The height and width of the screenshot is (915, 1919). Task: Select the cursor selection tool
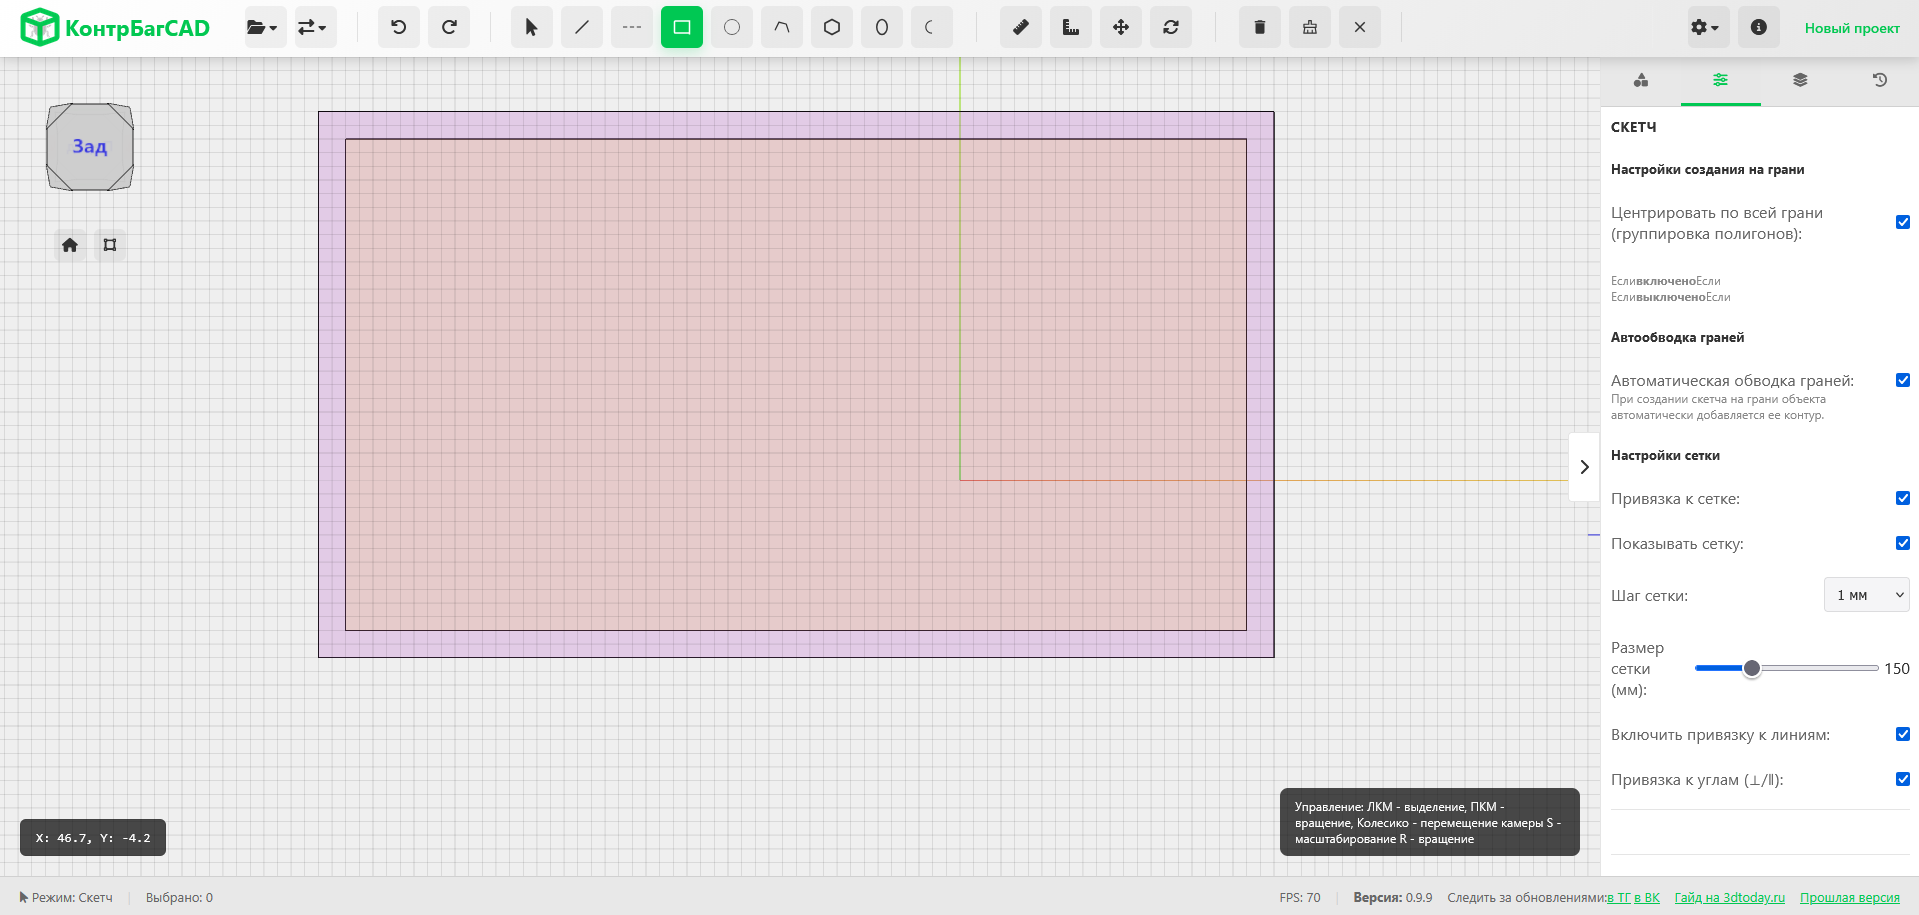click(532, 27)
